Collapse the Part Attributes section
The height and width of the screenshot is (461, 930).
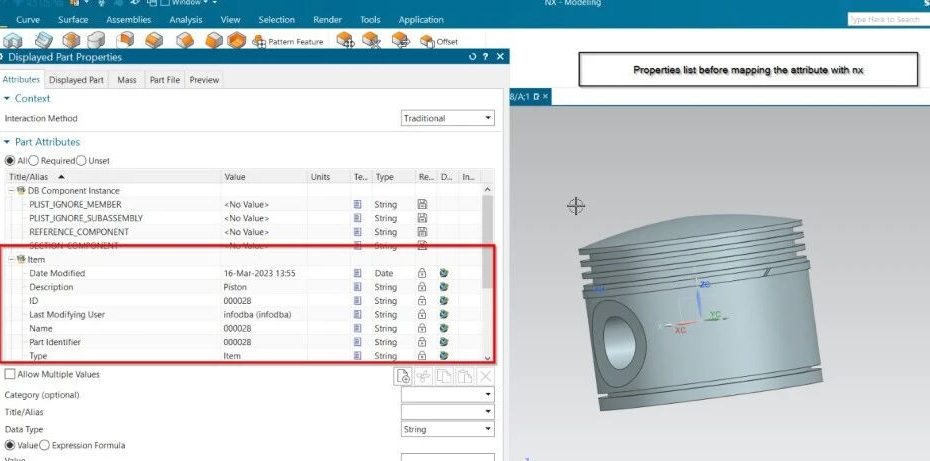tap(8, 142)
